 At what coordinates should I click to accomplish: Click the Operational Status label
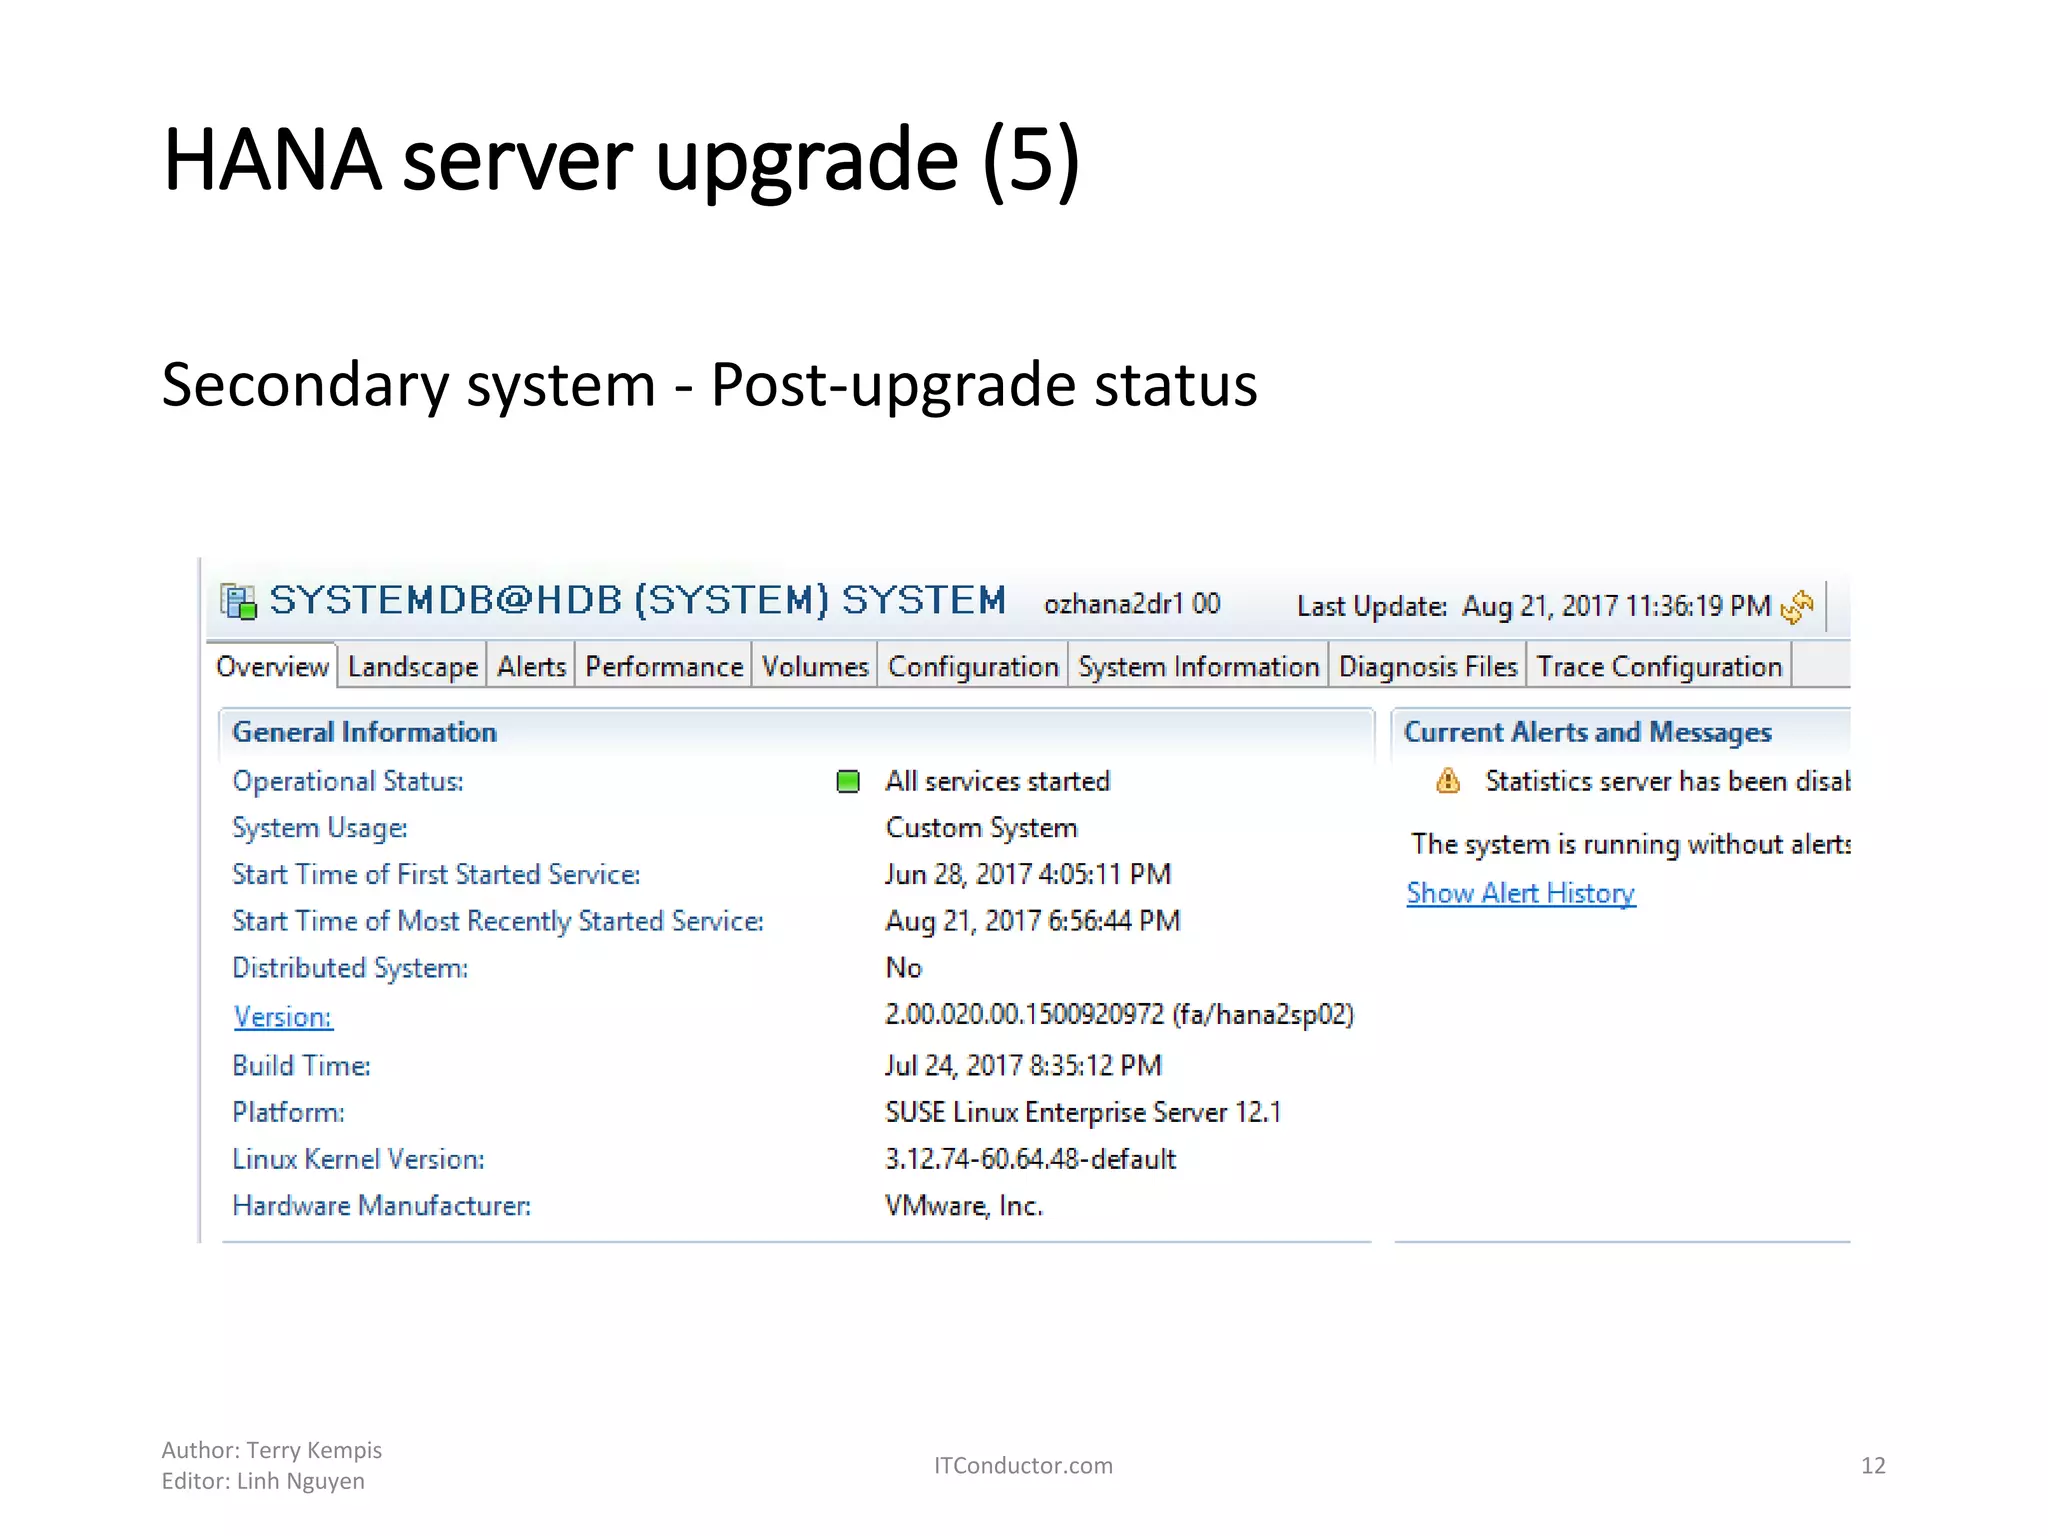[348, 781]
